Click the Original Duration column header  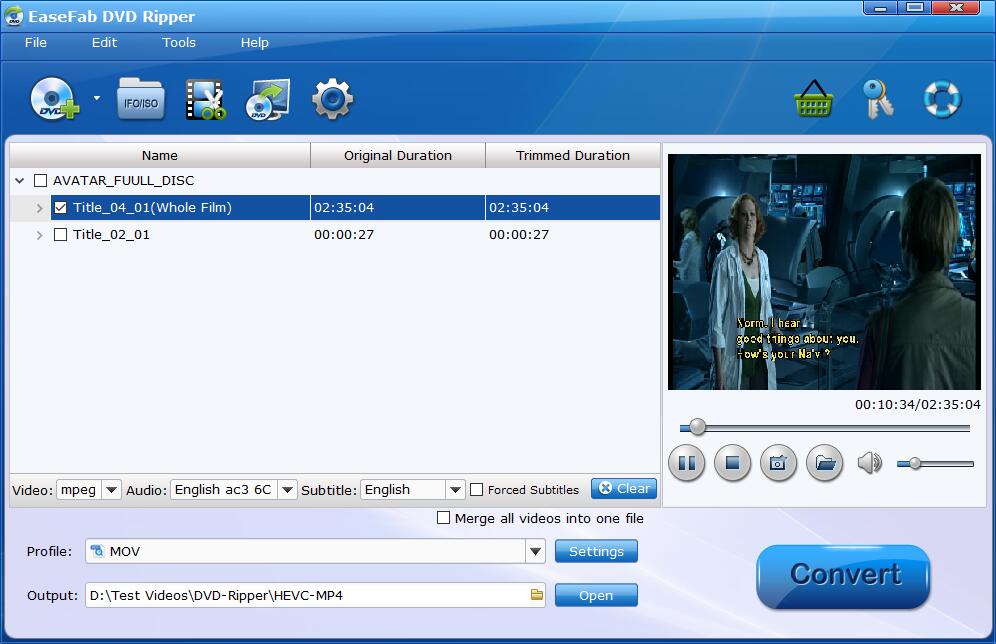(398, 156)
